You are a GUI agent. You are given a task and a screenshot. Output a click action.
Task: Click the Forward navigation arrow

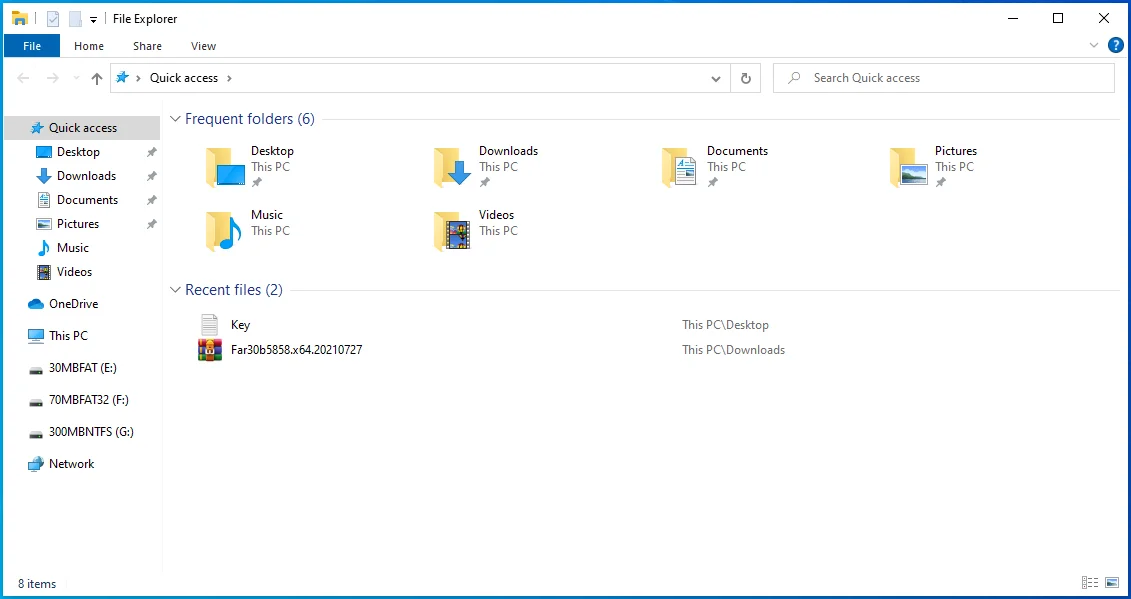53,78
